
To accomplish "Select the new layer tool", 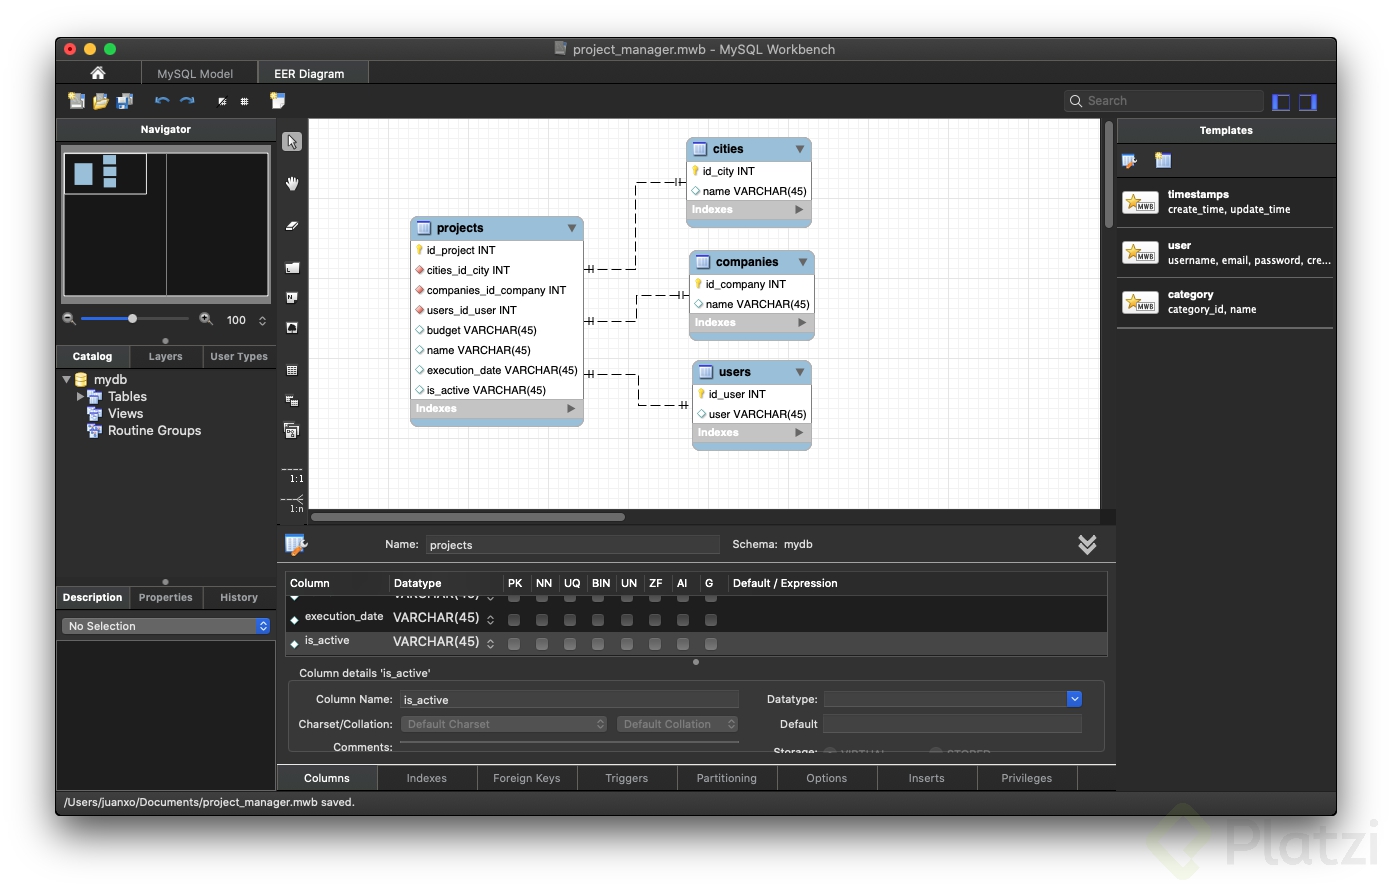I will (x=292, y=267).
